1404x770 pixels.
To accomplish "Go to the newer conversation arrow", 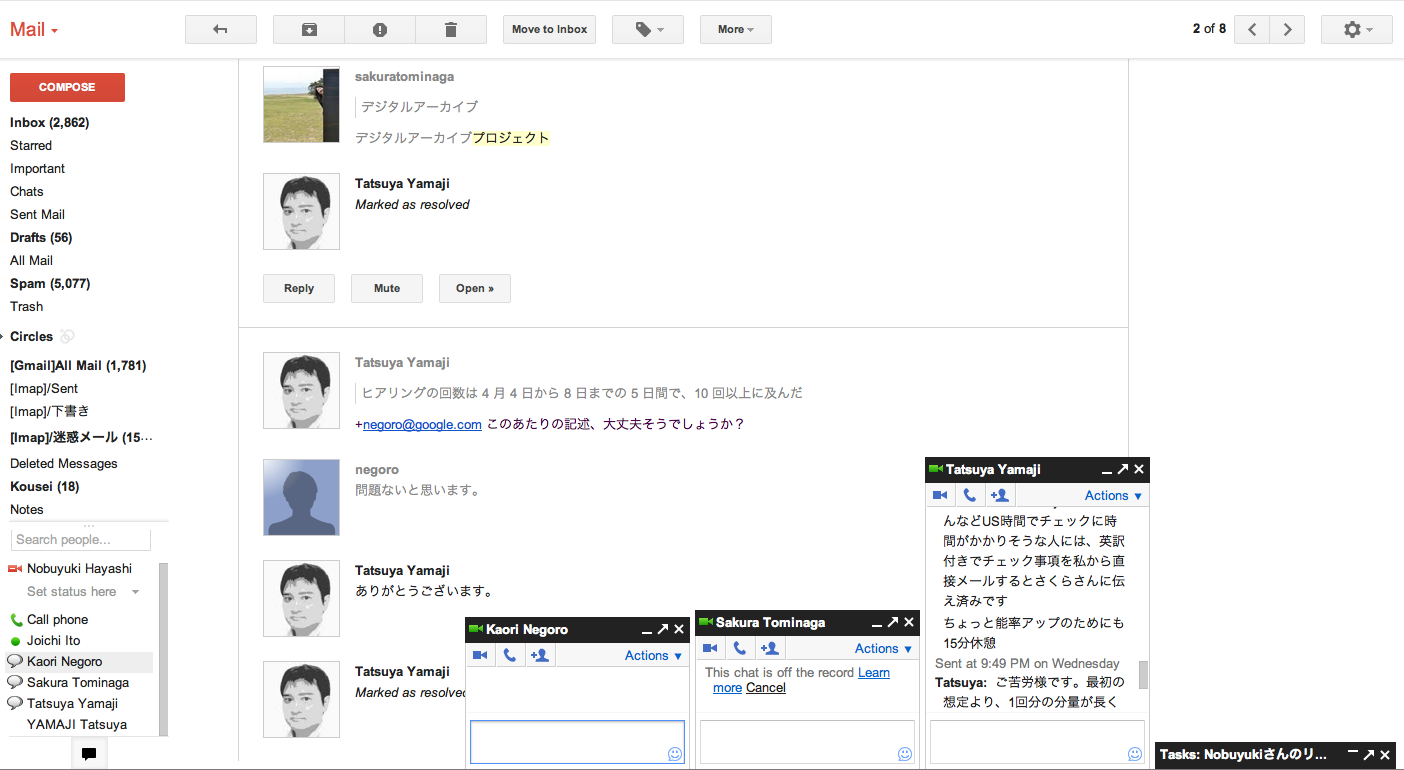I will click(x=1252, y=29).
